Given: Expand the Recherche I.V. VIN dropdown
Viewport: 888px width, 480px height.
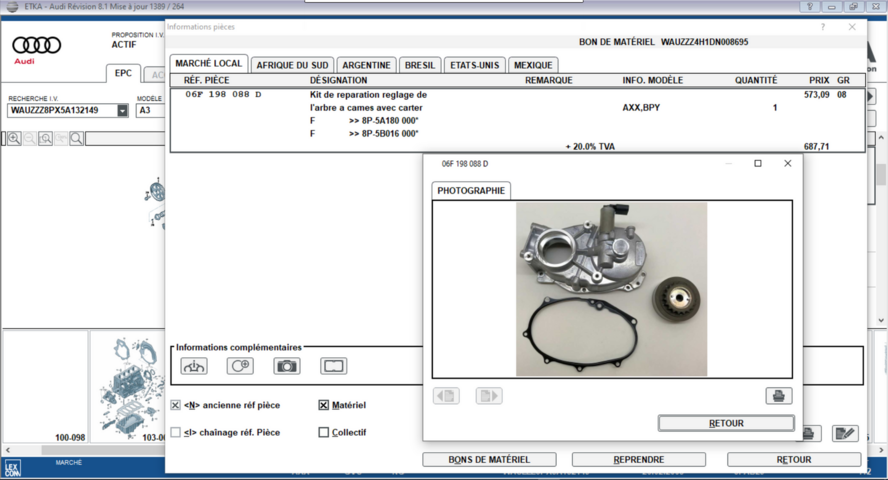Looking at the screenshot, I should [122, 110].
